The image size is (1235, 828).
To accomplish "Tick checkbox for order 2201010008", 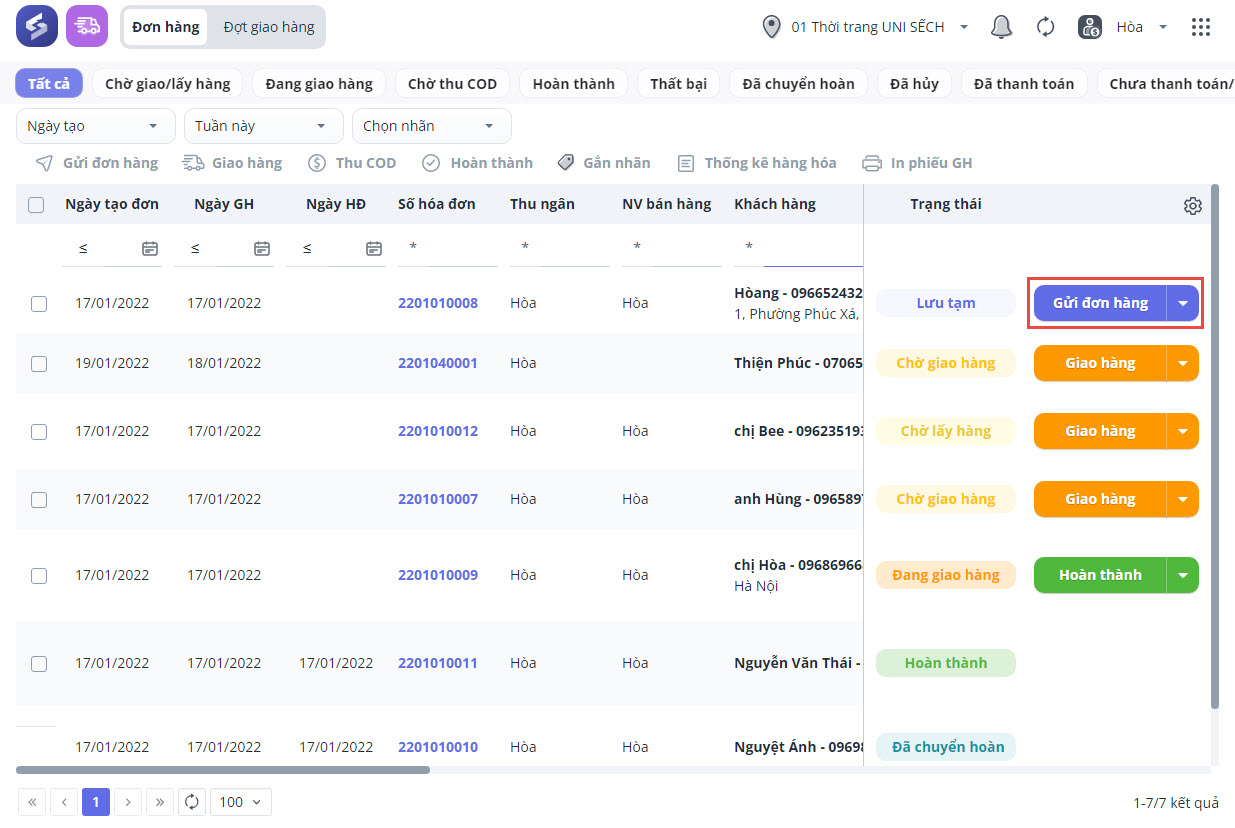I will coord(39,304).
